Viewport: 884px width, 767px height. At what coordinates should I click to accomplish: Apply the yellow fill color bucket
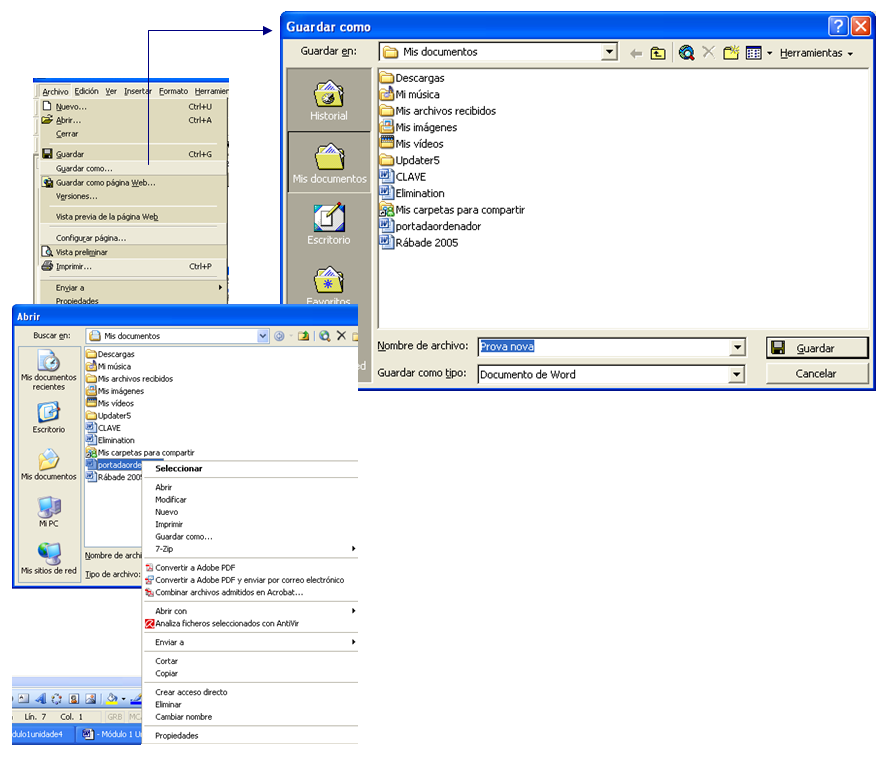coord(111,699)
